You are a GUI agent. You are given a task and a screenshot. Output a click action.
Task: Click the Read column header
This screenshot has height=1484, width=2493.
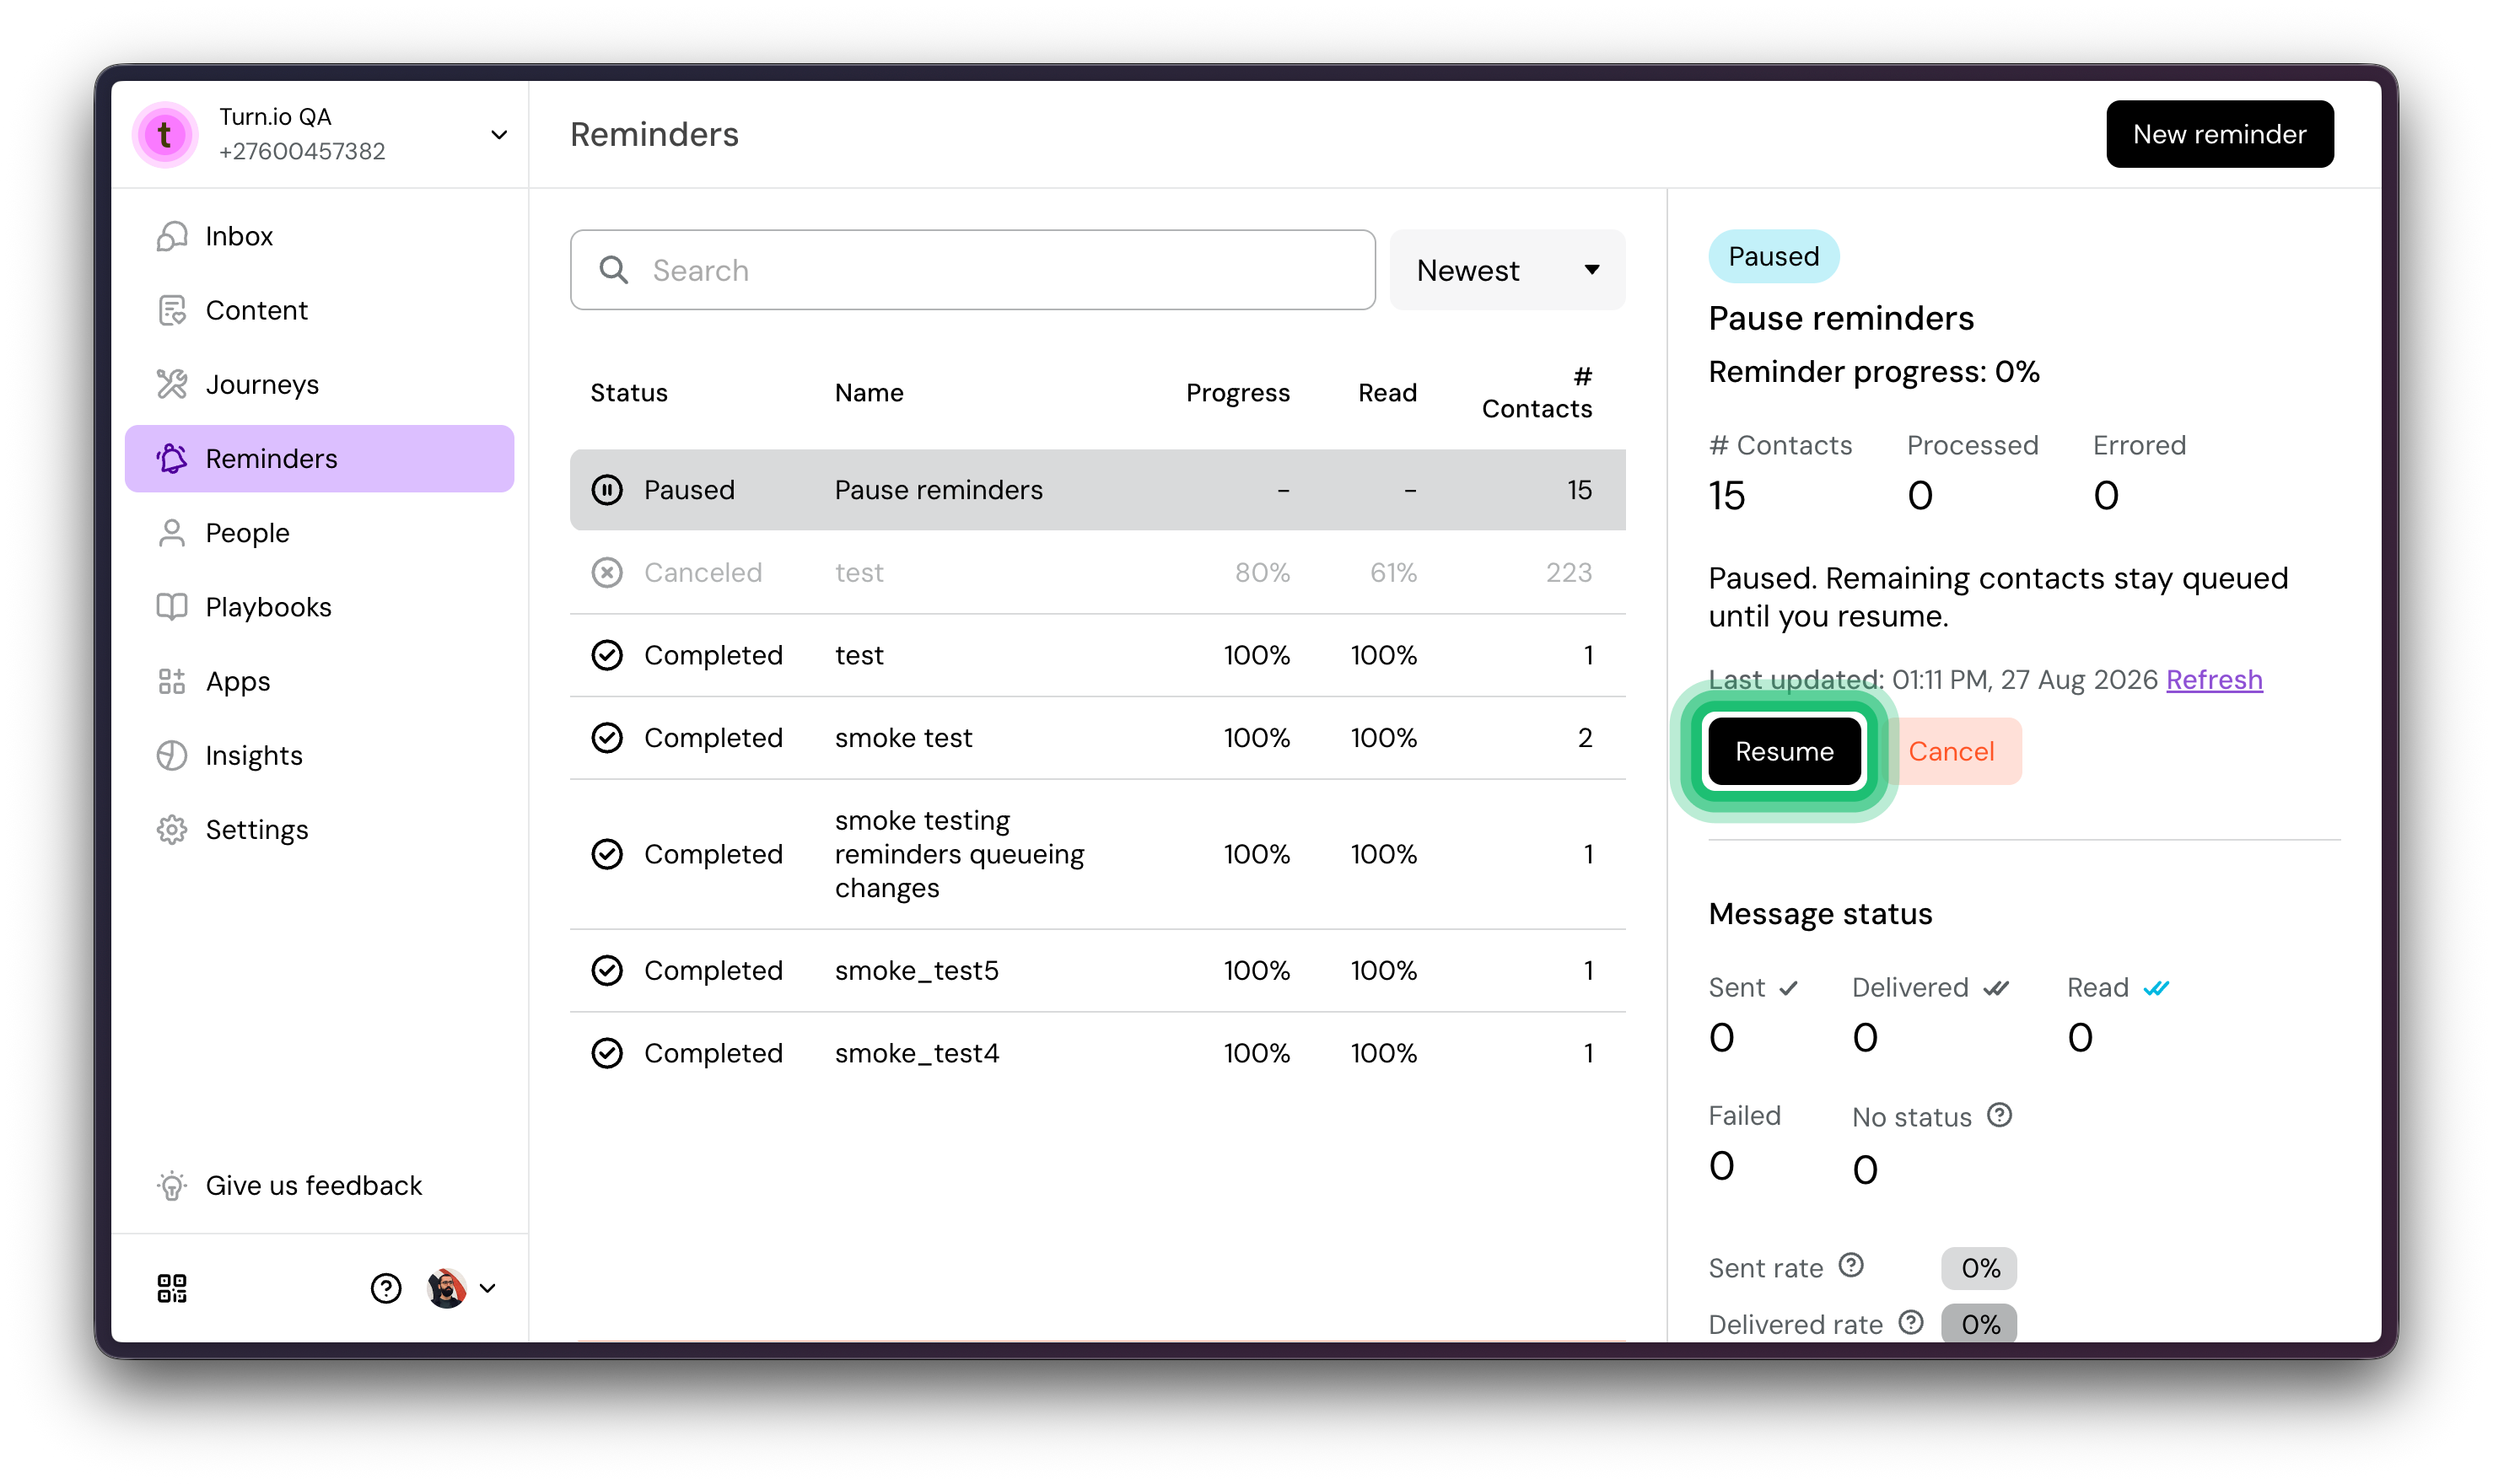pyautogui.click(x=1387, y=393)
